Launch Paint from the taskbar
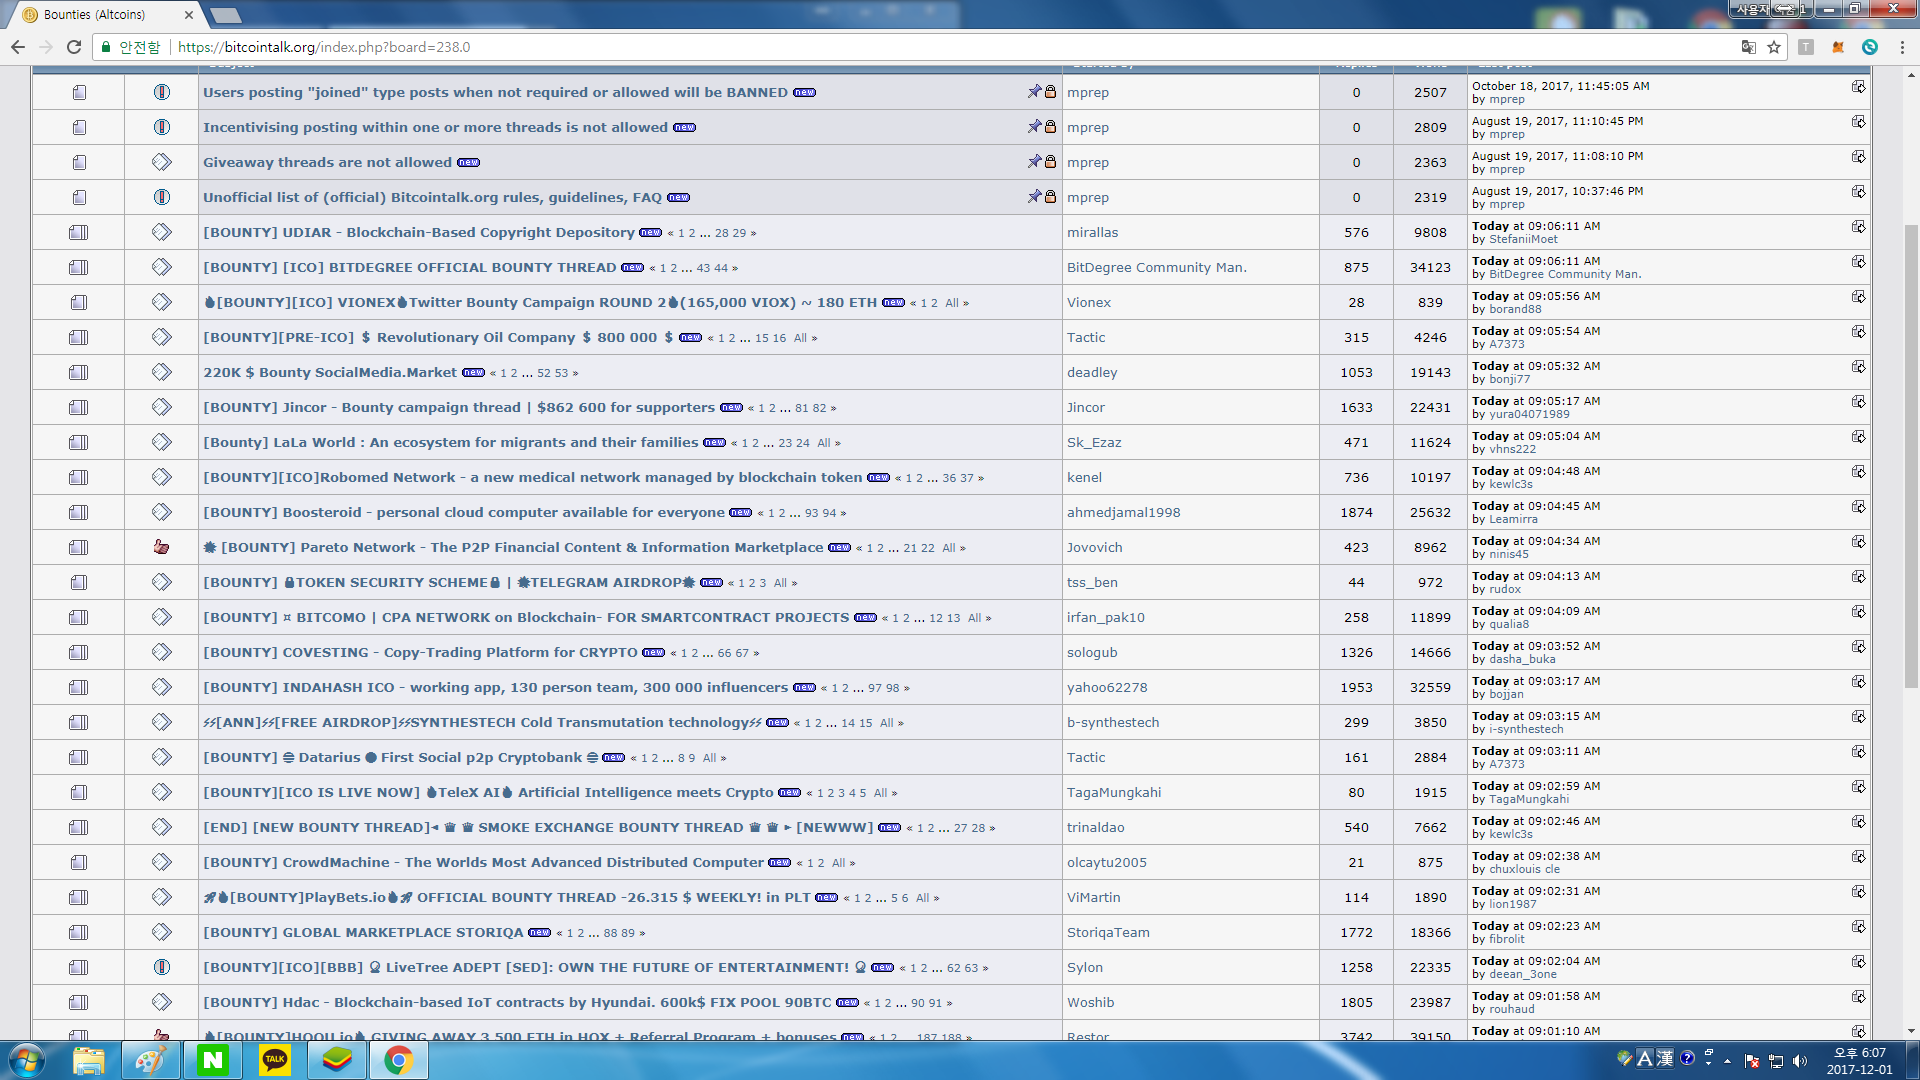The image size is (1920, 1080). [151, 1060]
